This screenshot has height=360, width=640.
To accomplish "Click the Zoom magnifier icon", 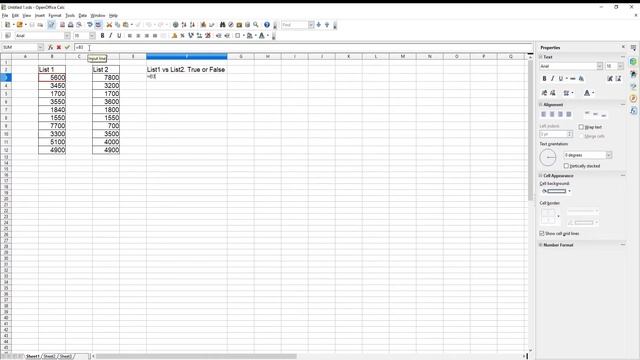I will click(256, 25).
